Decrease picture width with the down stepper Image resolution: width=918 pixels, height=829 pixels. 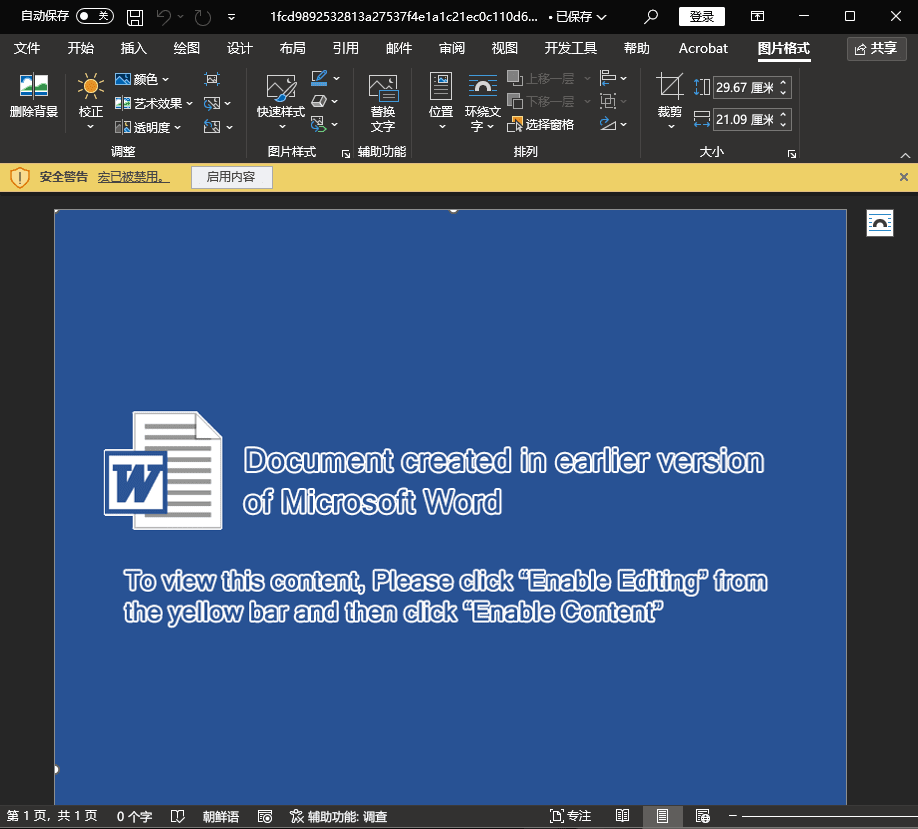point(783,125)
